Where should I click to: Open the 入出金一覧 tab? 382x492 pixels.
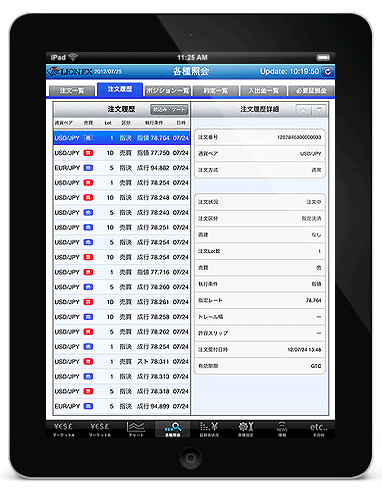(264, 91)
